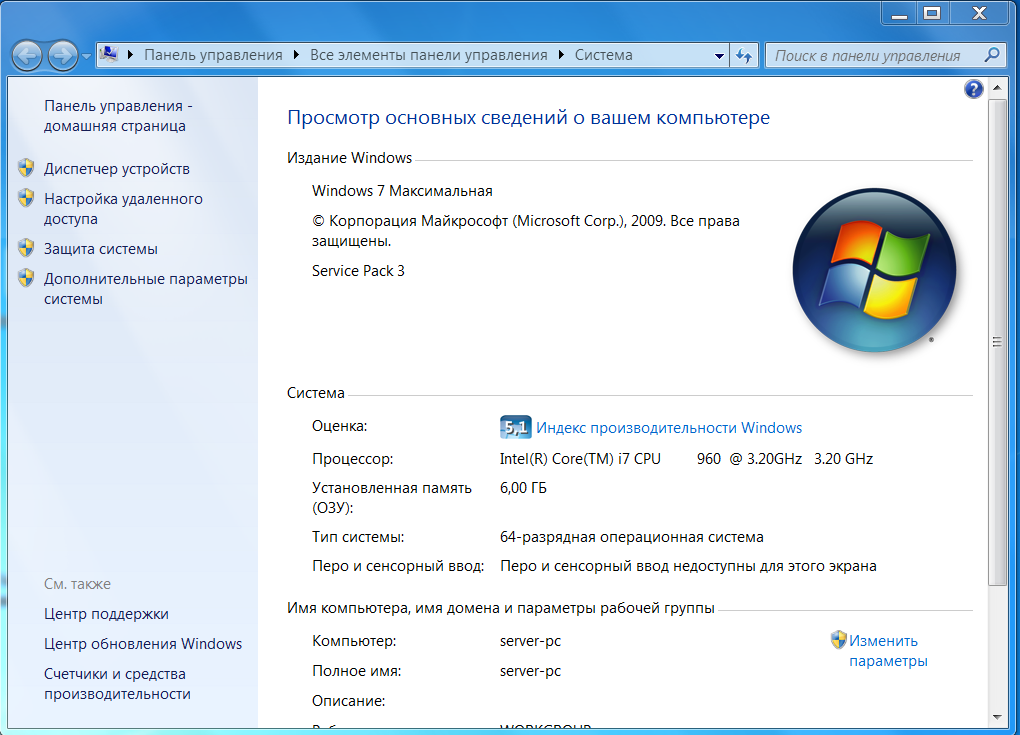1020x735 pixels.
Task: Click the Service Pack 3 text
Action: [x=358, y=271]
